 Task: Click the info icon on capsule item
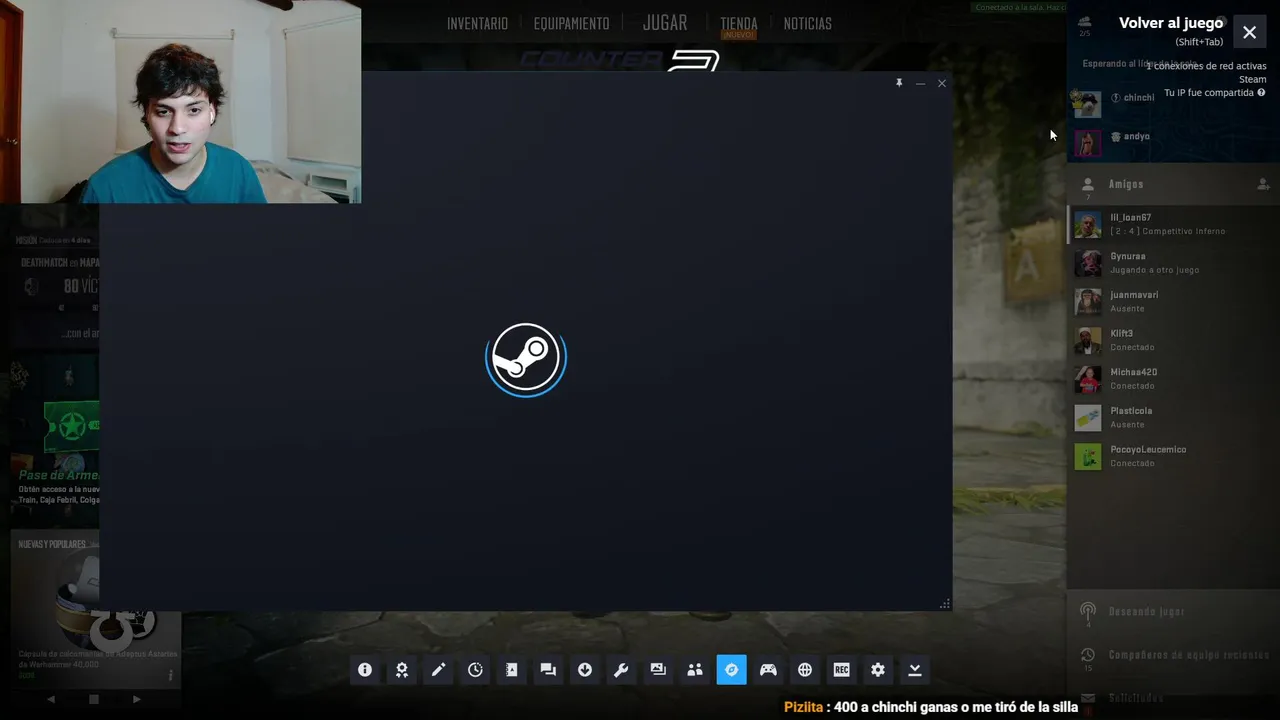[x=170, y=676]
